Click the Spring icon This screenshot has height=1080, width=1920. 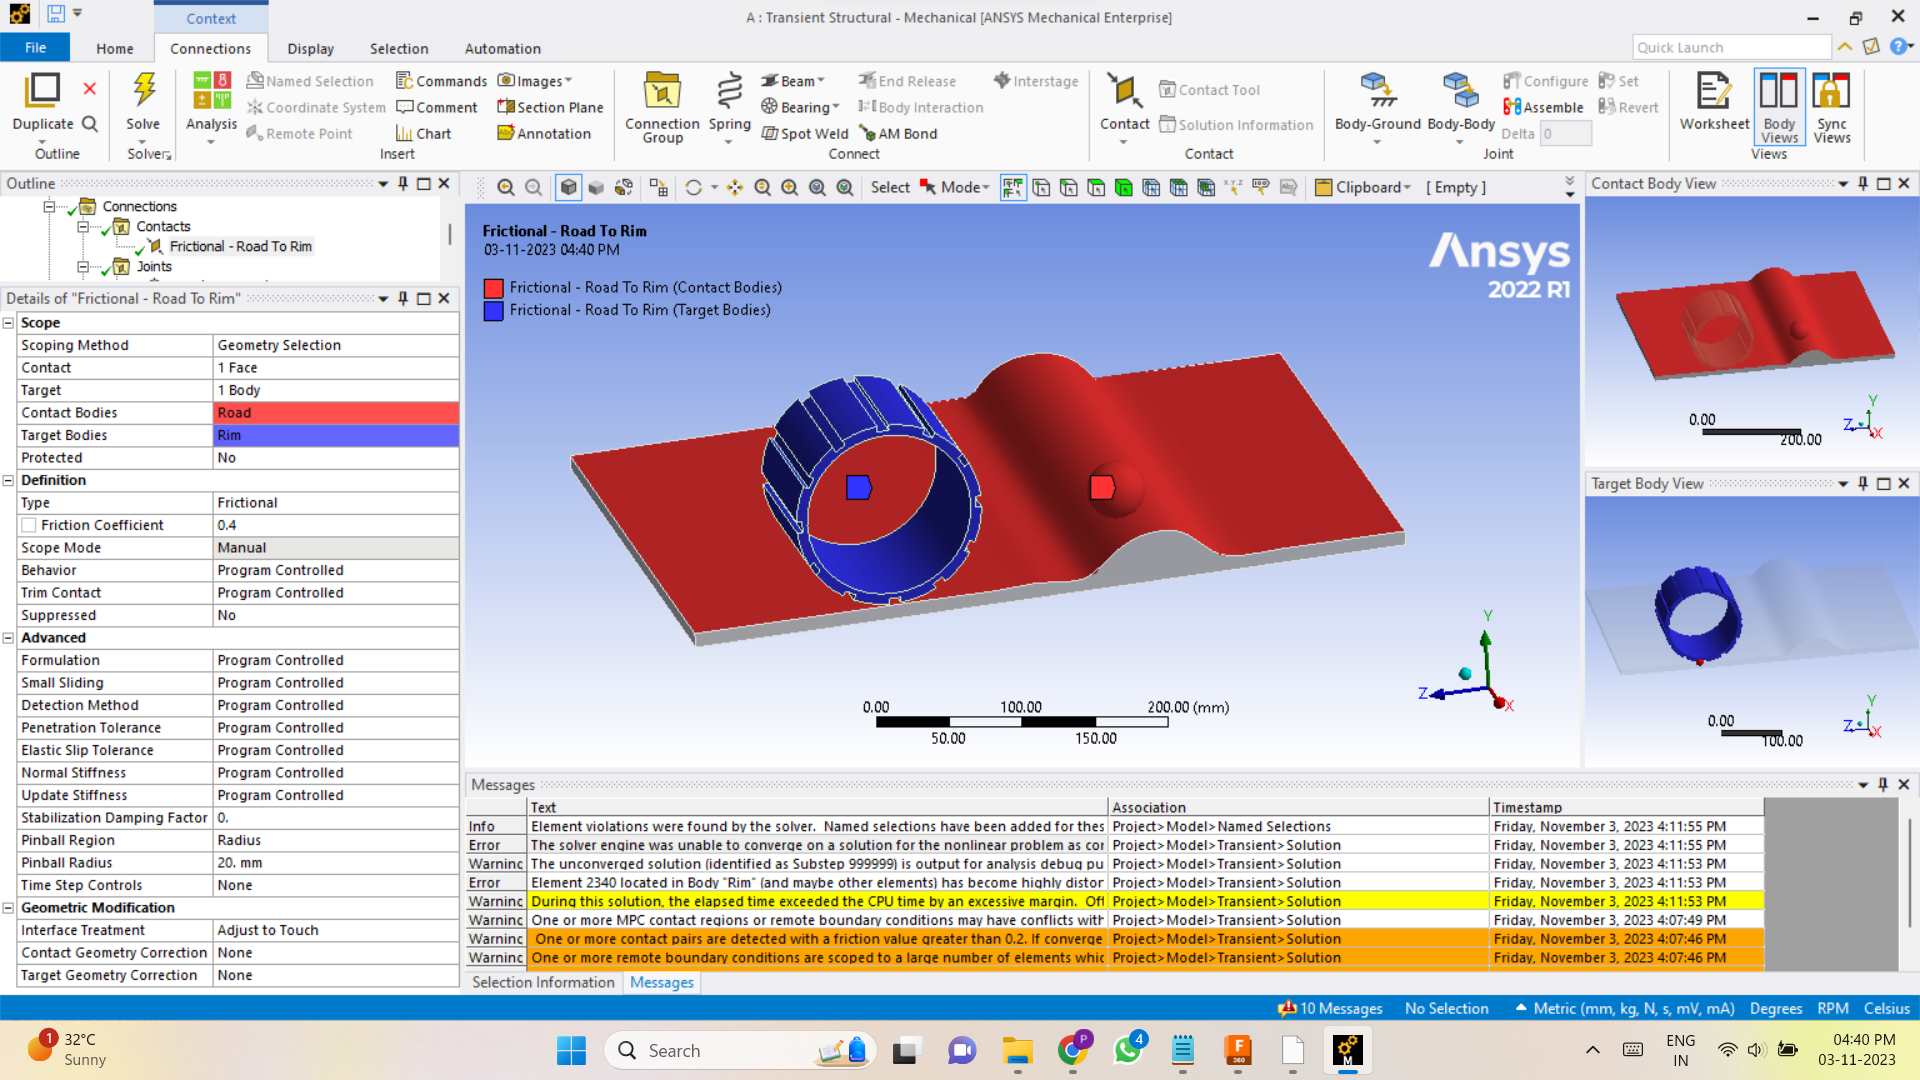tap(729, 91)
